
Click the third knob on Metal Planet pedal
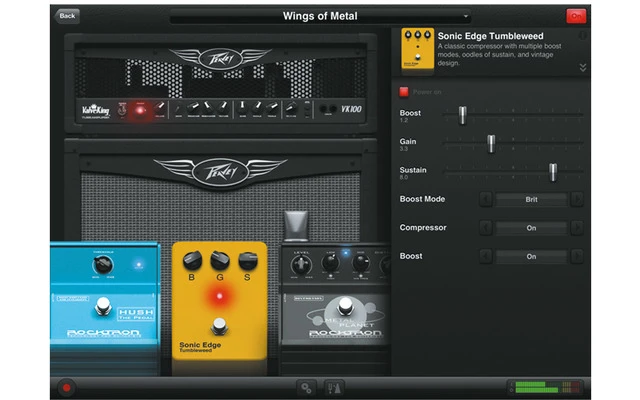[360, 263]
